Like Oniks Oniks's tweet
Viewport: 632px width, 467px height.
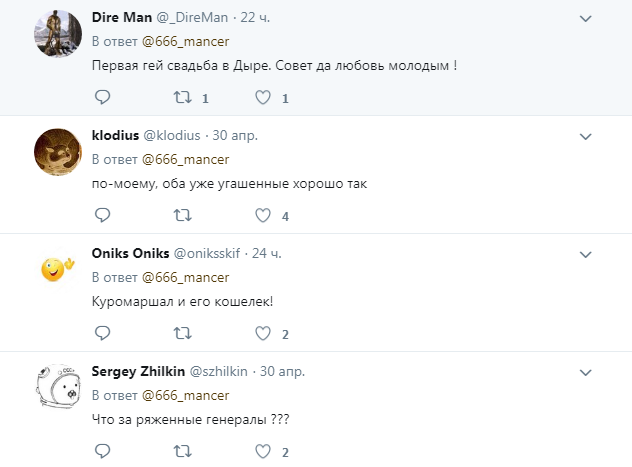pyautogui.click(x=264, y=333)
